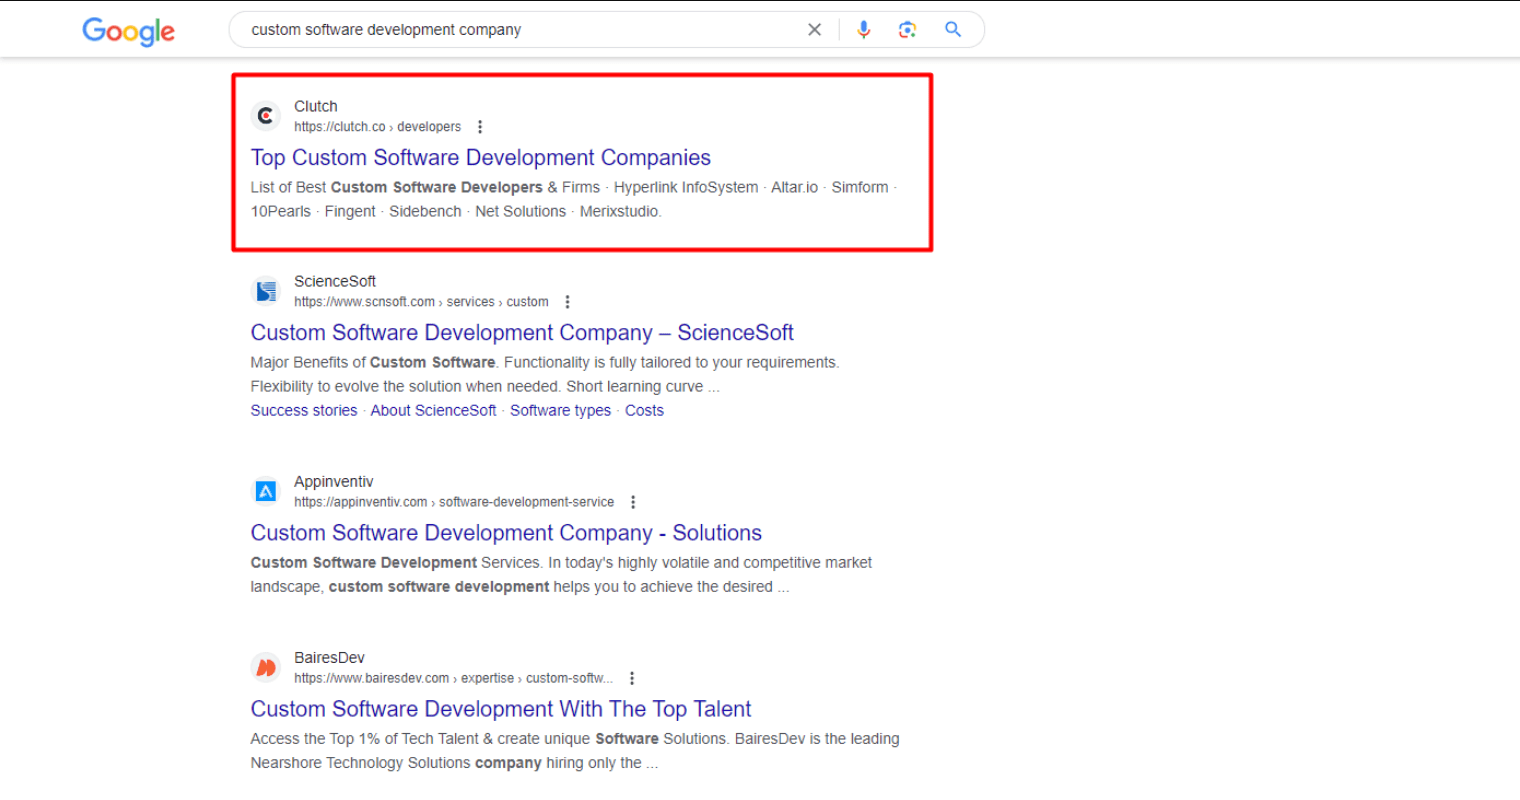Click the 'Access the Top 1%' snippet
1520x800 pixels.
(575, 750)
